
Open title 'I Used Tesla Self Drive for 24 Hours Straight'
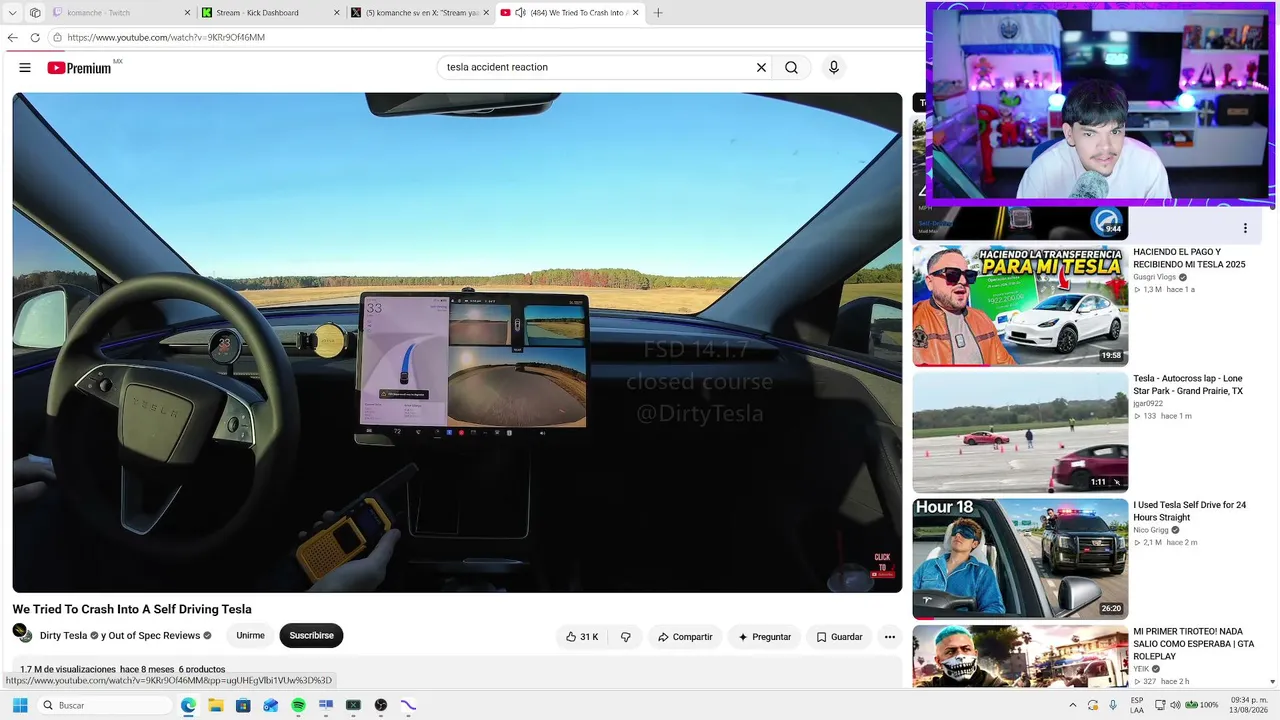pyautogui.click(x=1190, y=511)
